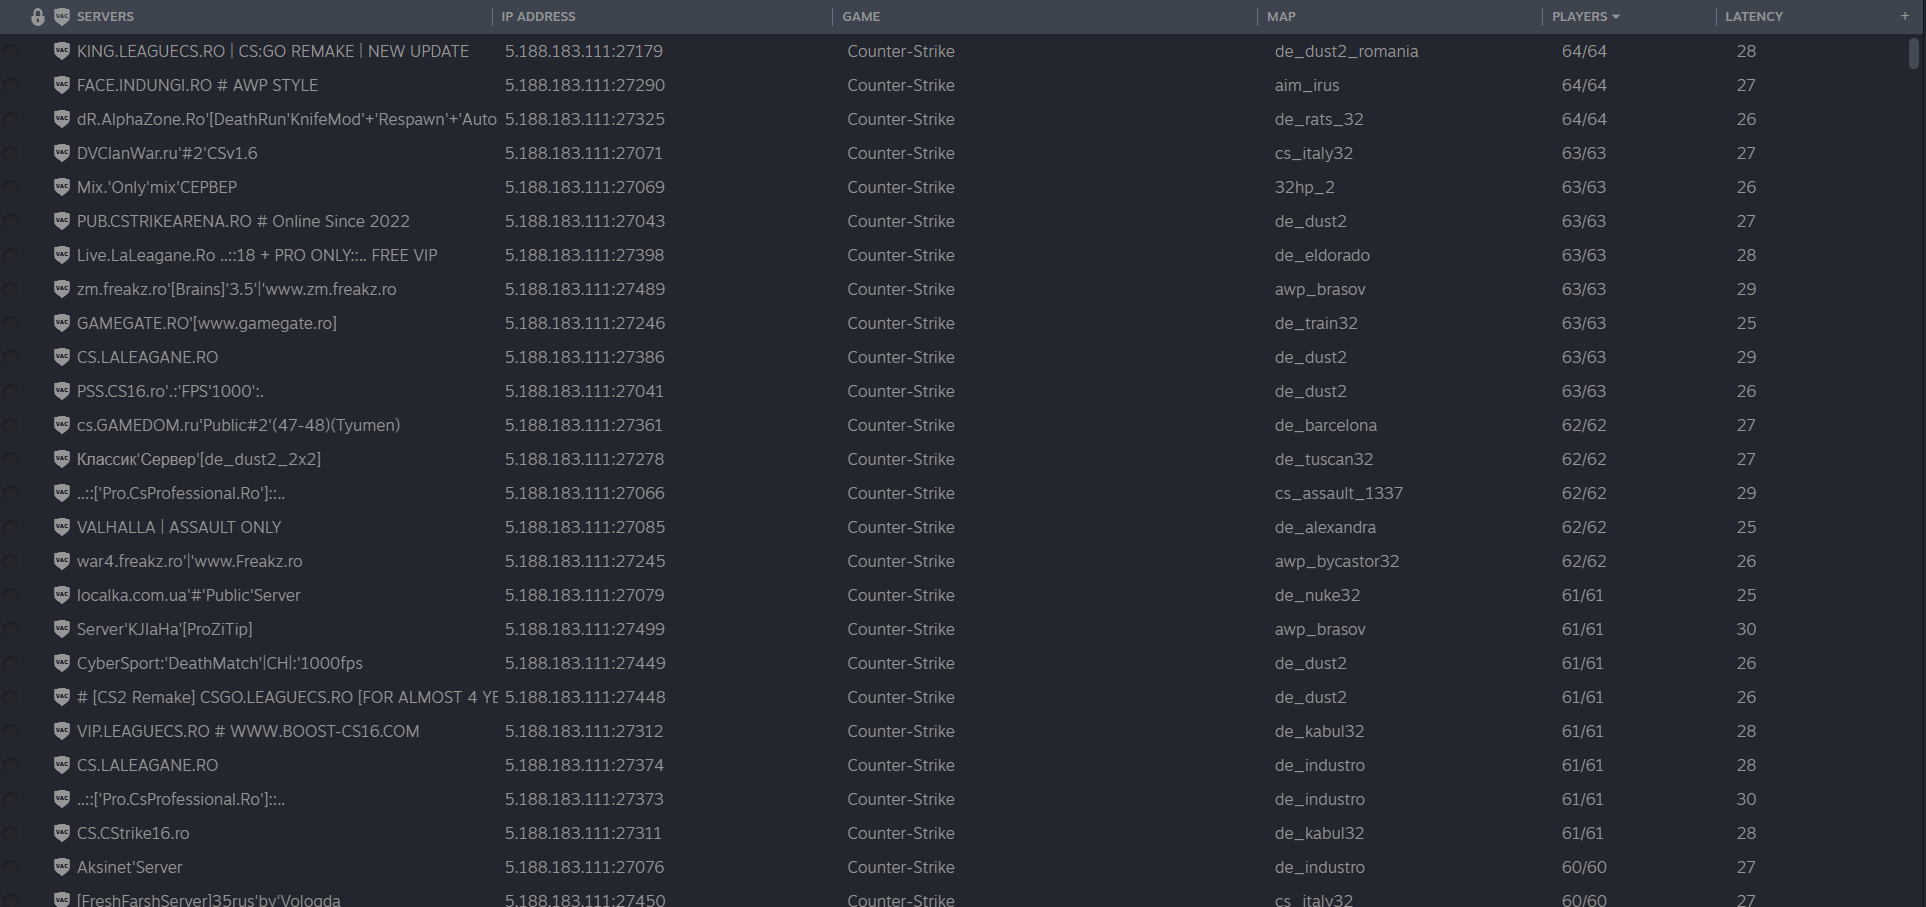Viewport: 1926px width, 907px height.
Task: Click the de_dust2_romania map cell
Action: 1346,51
